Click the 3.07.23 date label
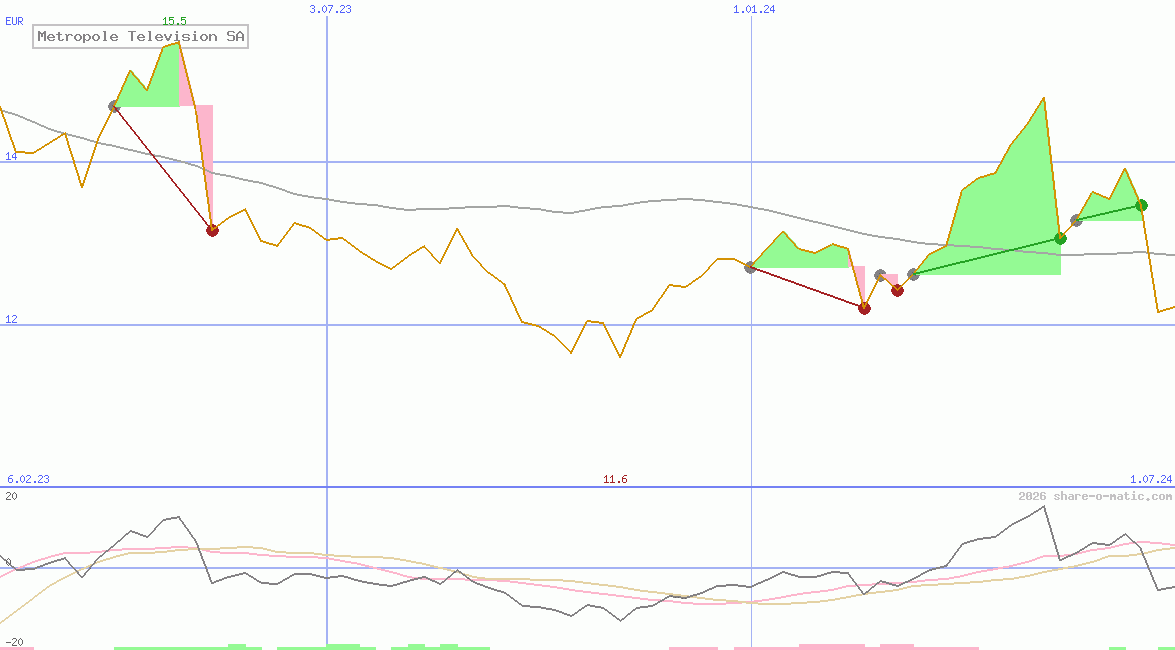The height and width of the screenshot is (650, 1175). click(330, 9)
